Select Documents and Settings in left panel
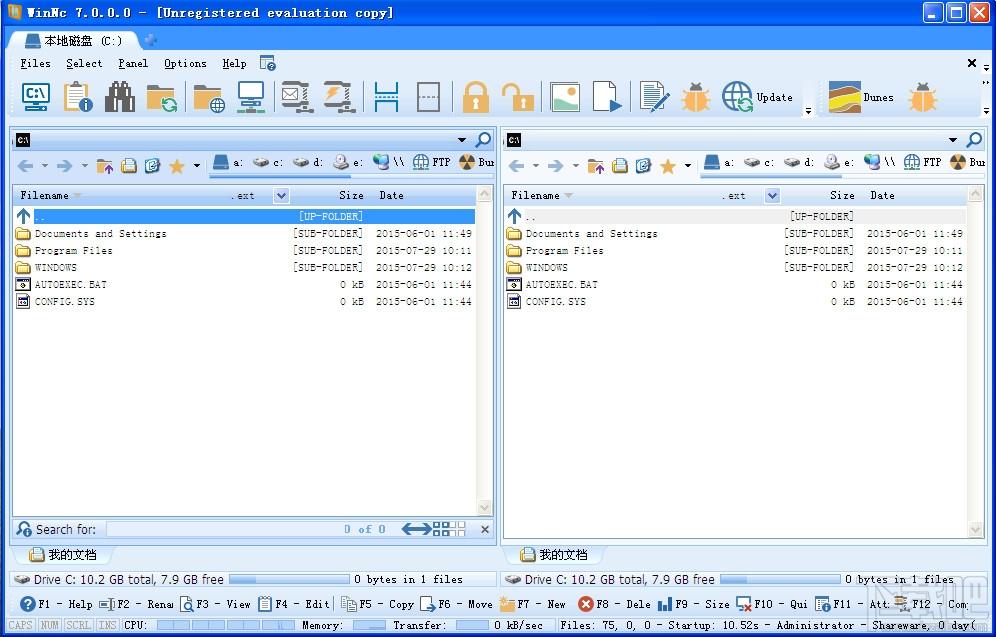The image size is (996, 637). pyautogui.click(x=244, y=234)
